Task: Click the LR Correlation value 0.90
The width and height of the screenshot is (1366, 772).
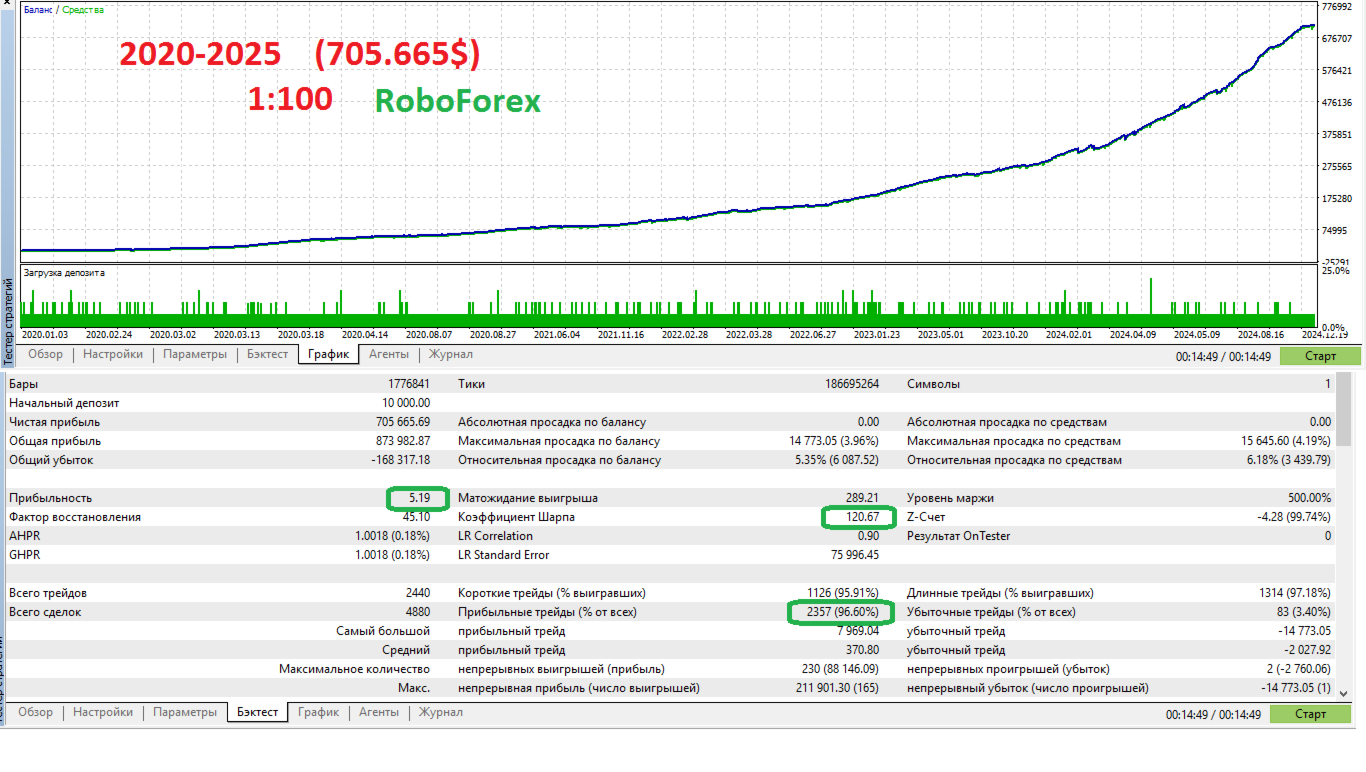Action: click(x=868, y=536)
